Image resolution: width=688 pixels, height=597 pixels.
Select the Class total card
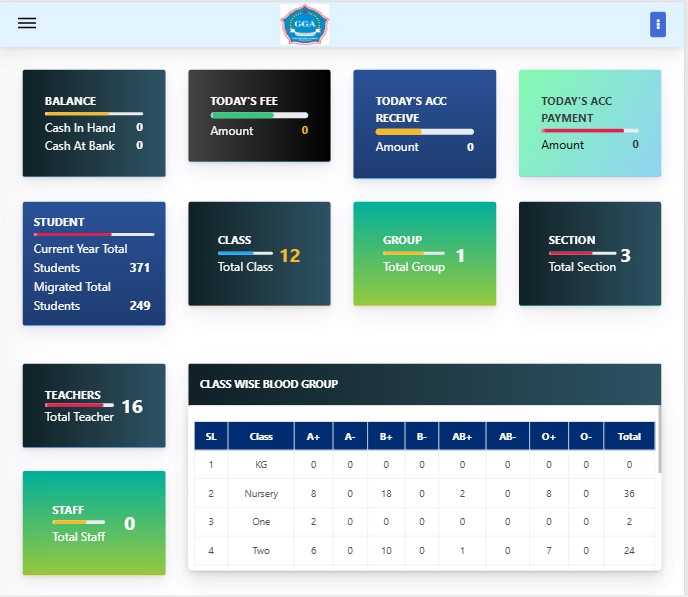[259, 254]
